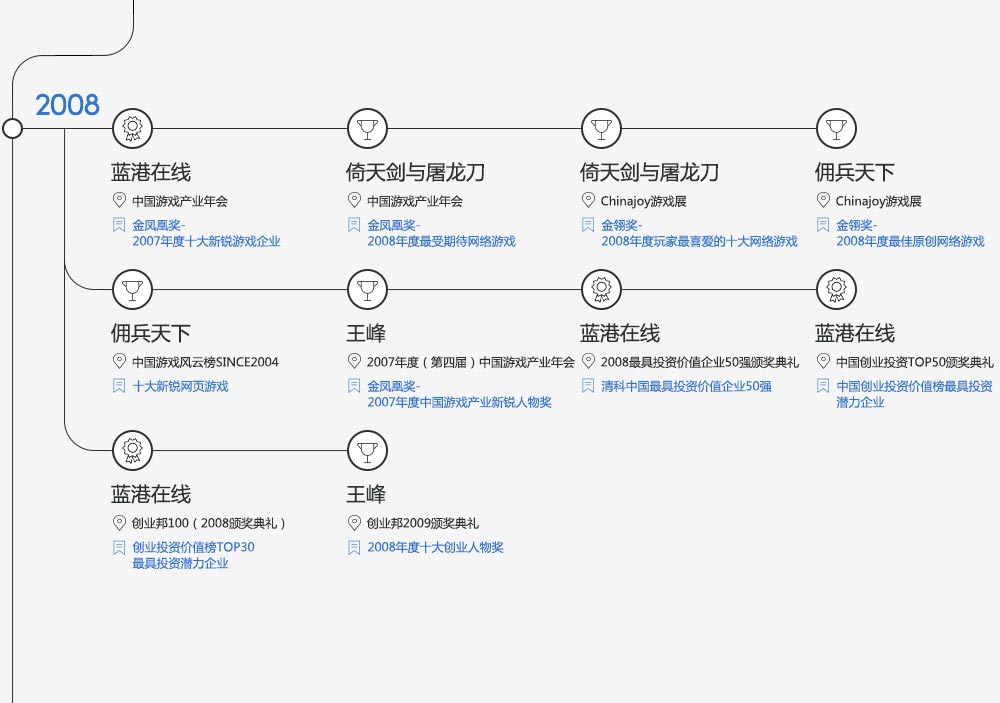Screen dimensions: 1000x703
Task: Click the award bookmark icon beside 清科中国最具投资价值企业50强
Action: (588, 385)
